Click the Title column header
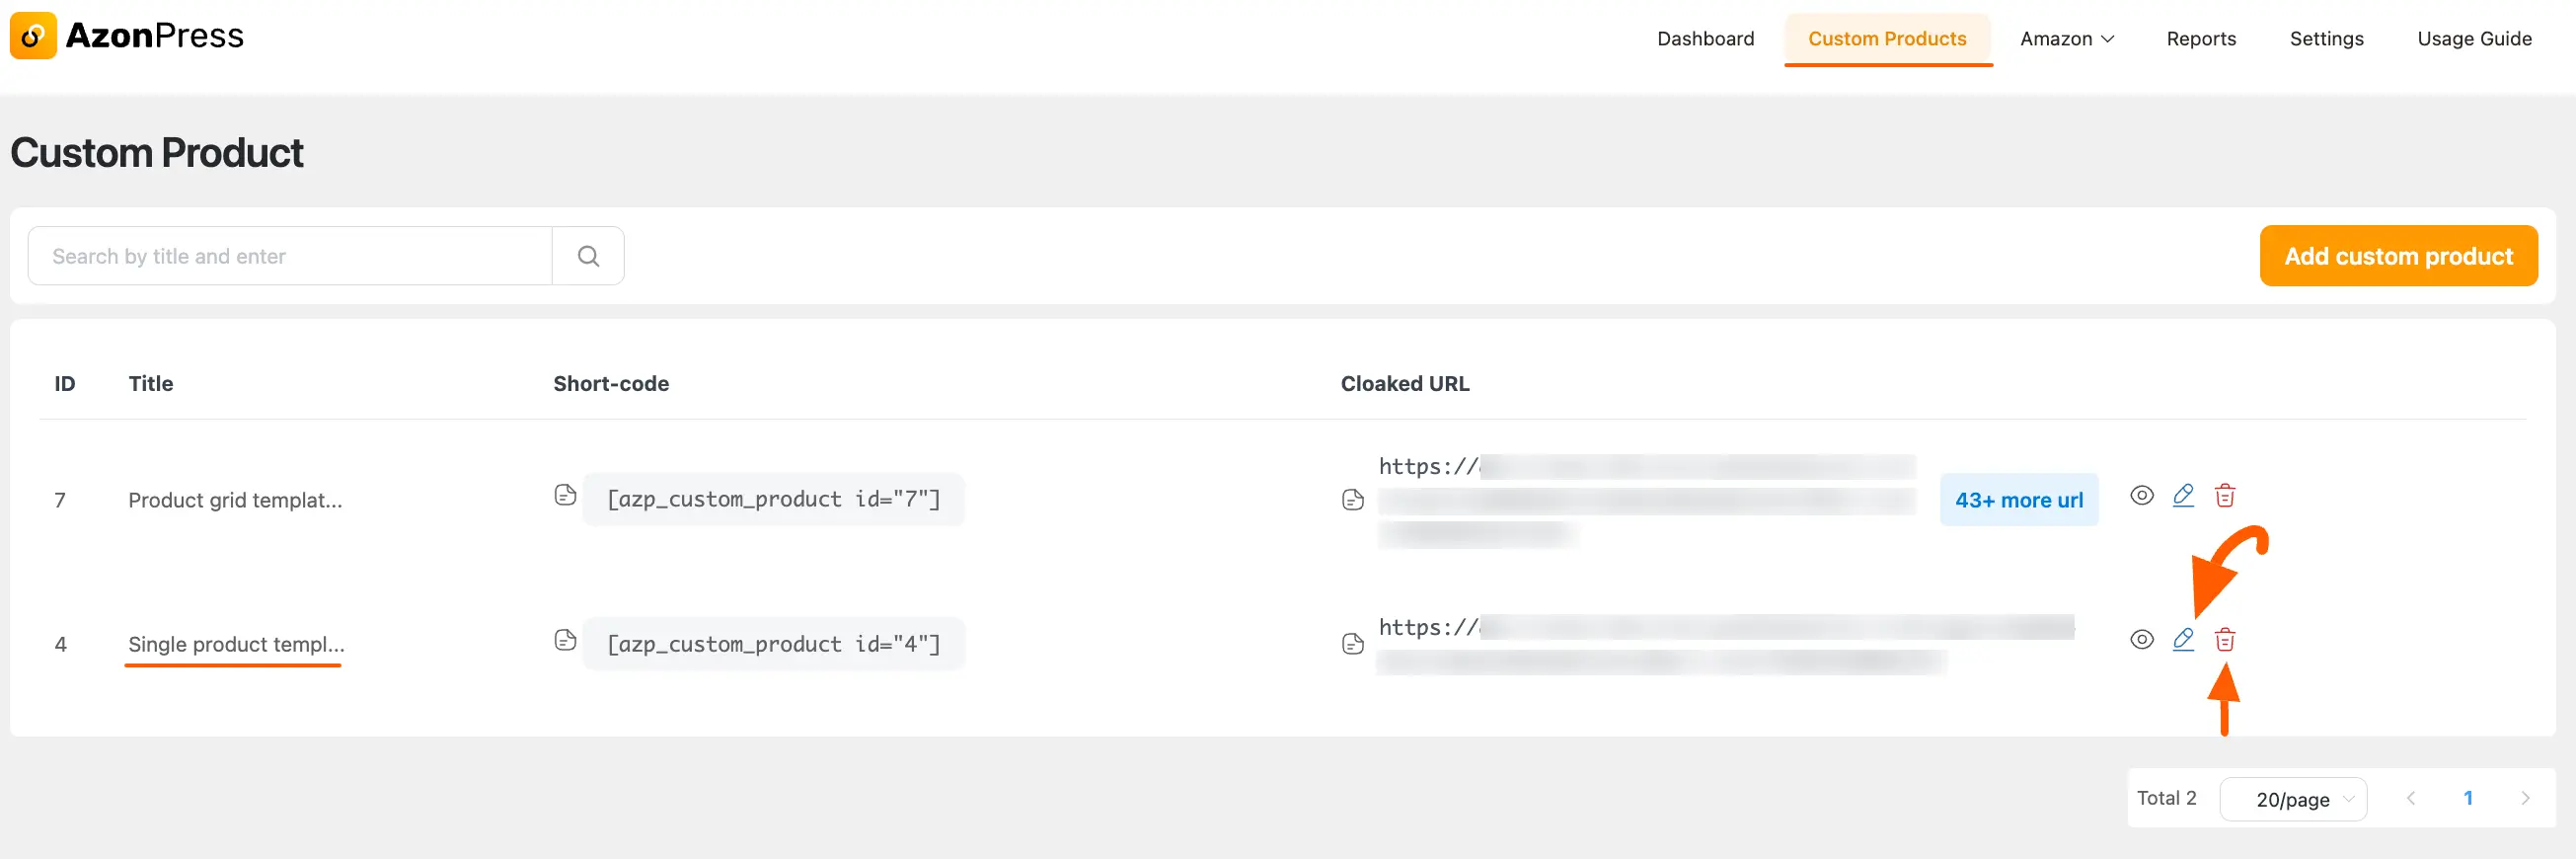The image size is (2576, 859). tap(151, 384)
